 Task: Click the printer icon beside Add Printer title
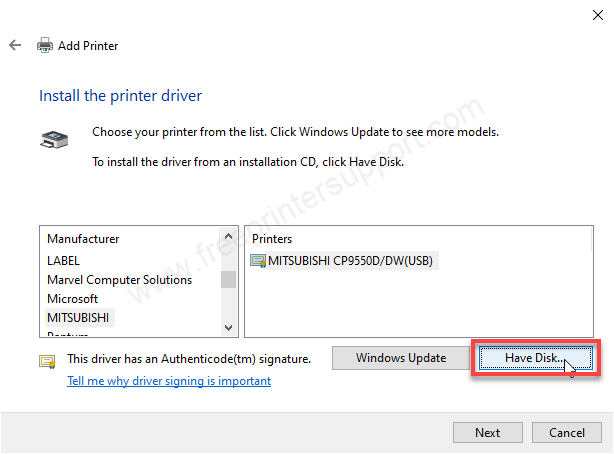pos(45,46)
